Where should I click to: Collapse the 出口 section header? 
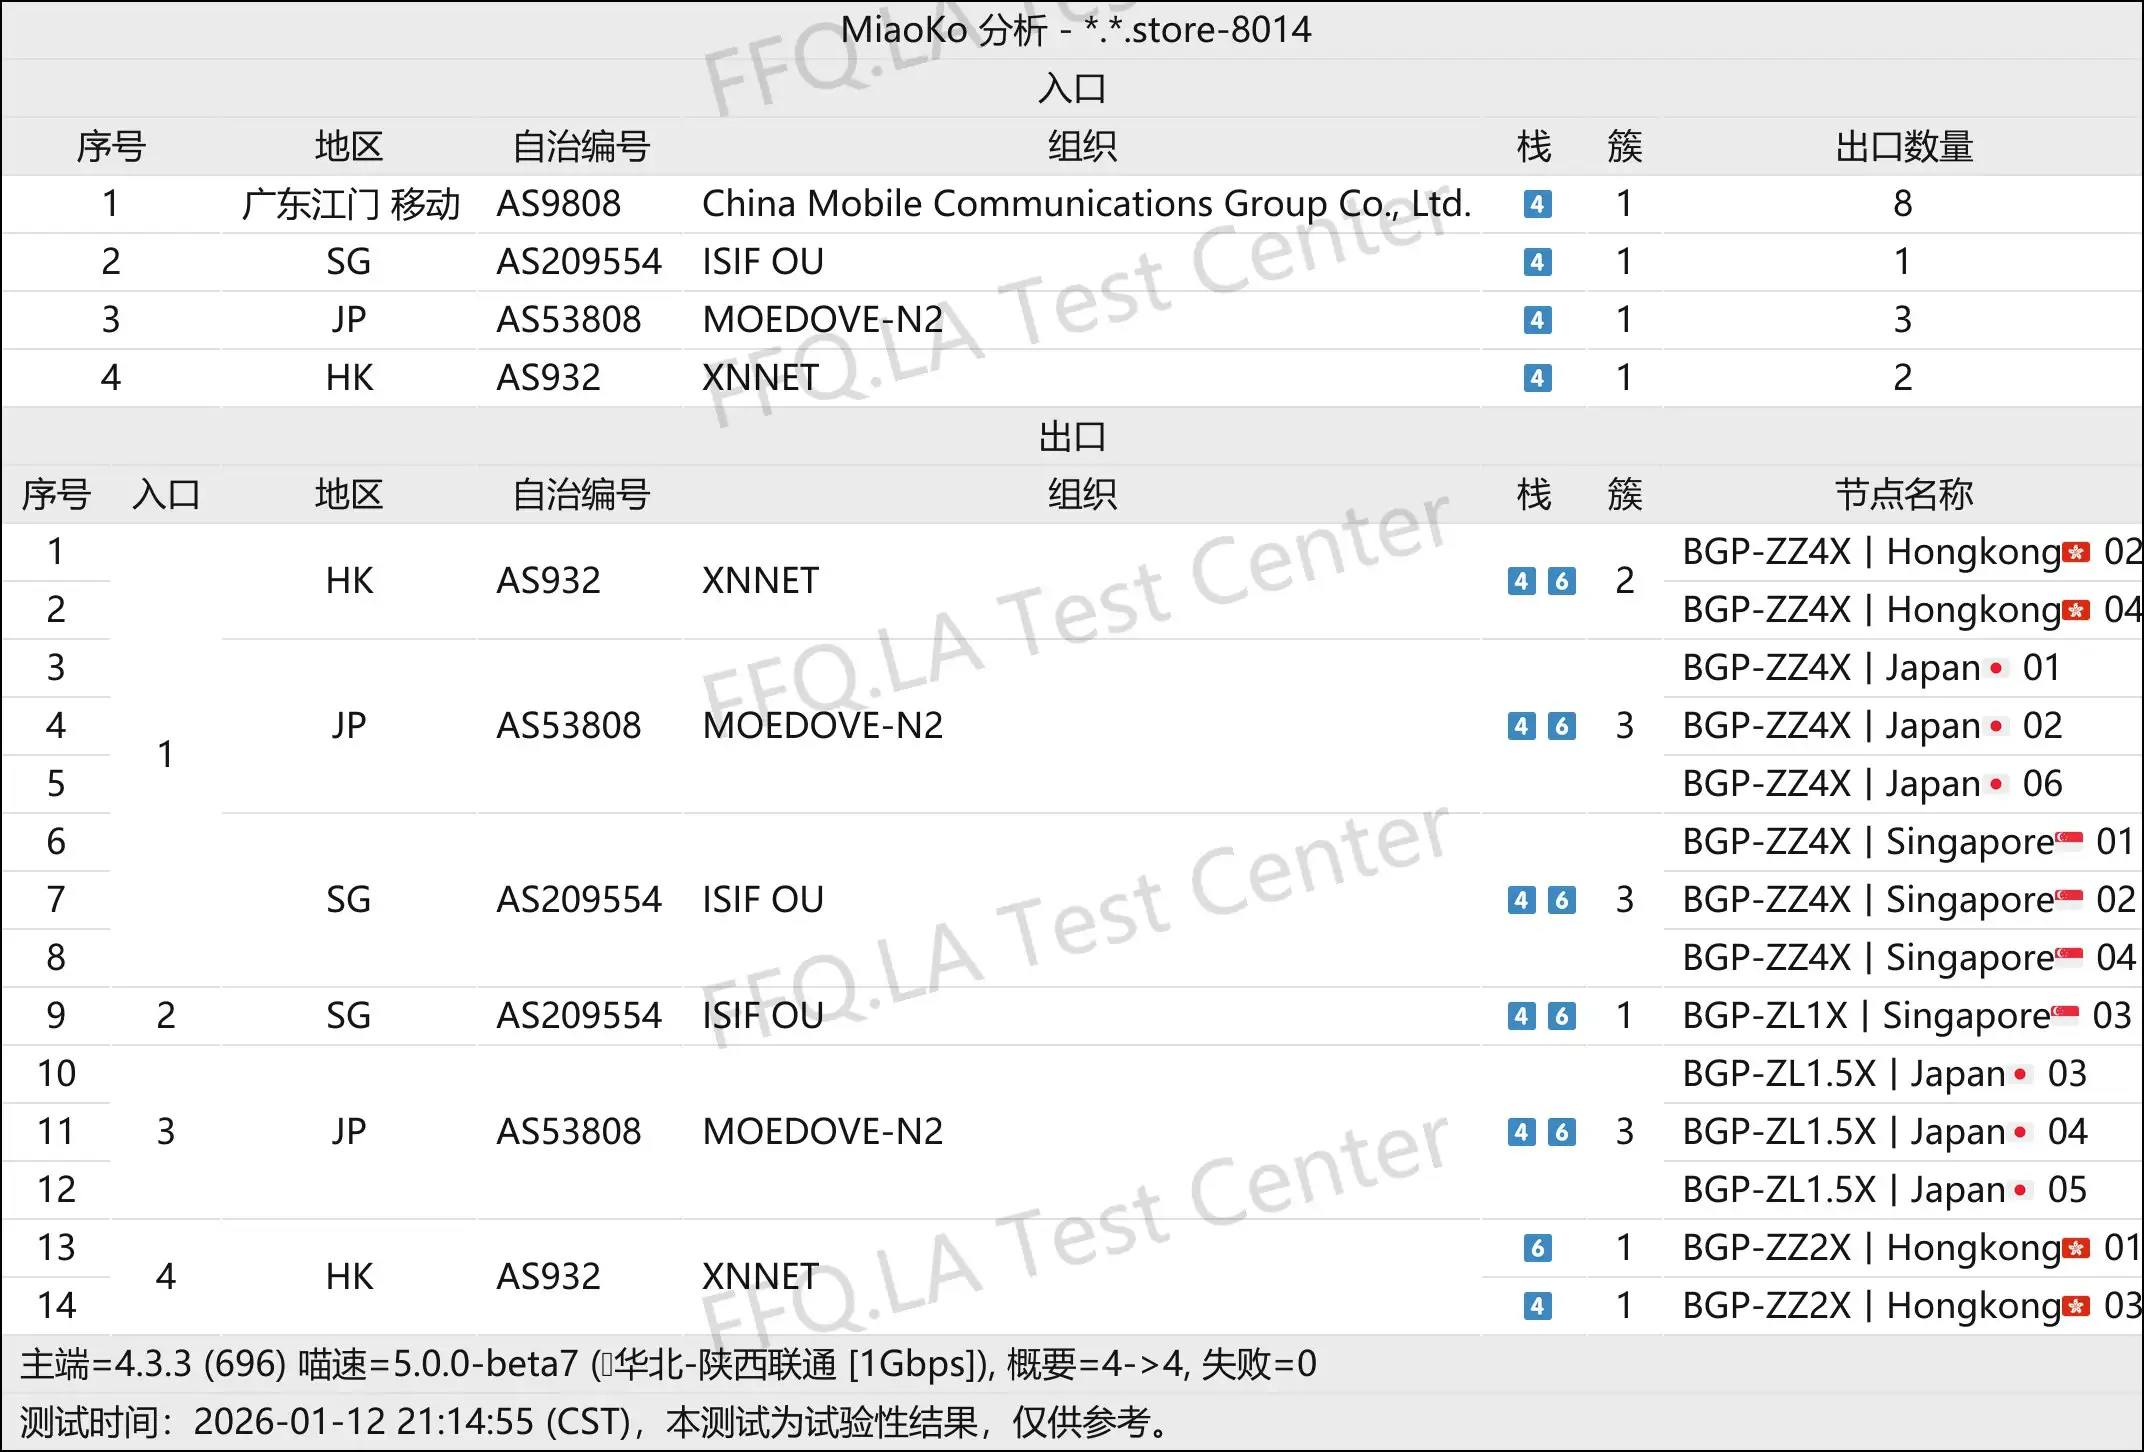(x=1071, y=436)
